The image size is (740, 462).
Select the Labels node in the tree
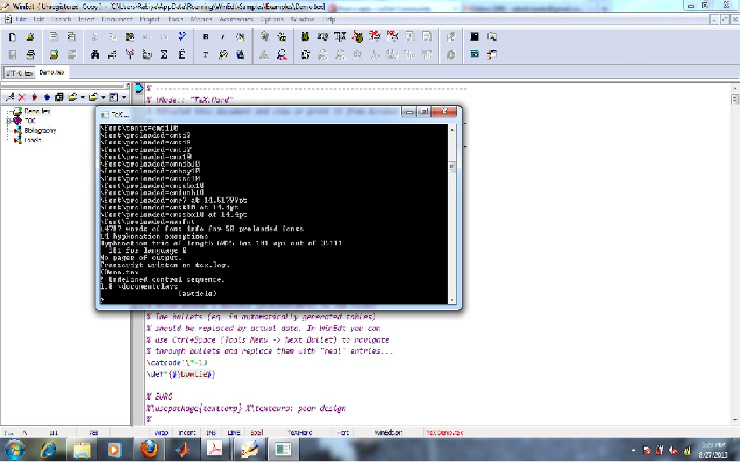click(x=33, y=140)
